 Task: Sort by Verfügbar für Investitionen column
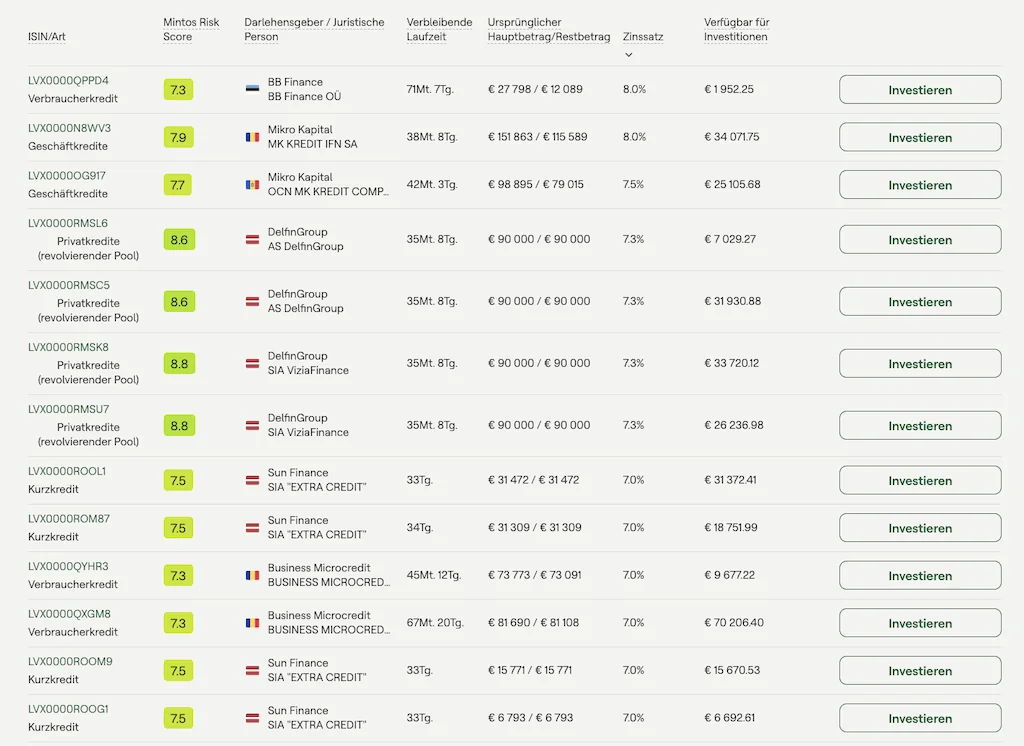[x=737, y=31]
